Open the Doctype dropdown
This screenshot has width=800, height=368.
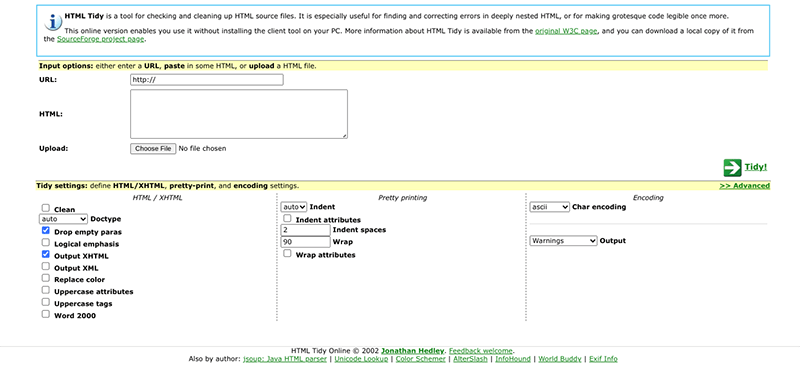pos(63,219)
